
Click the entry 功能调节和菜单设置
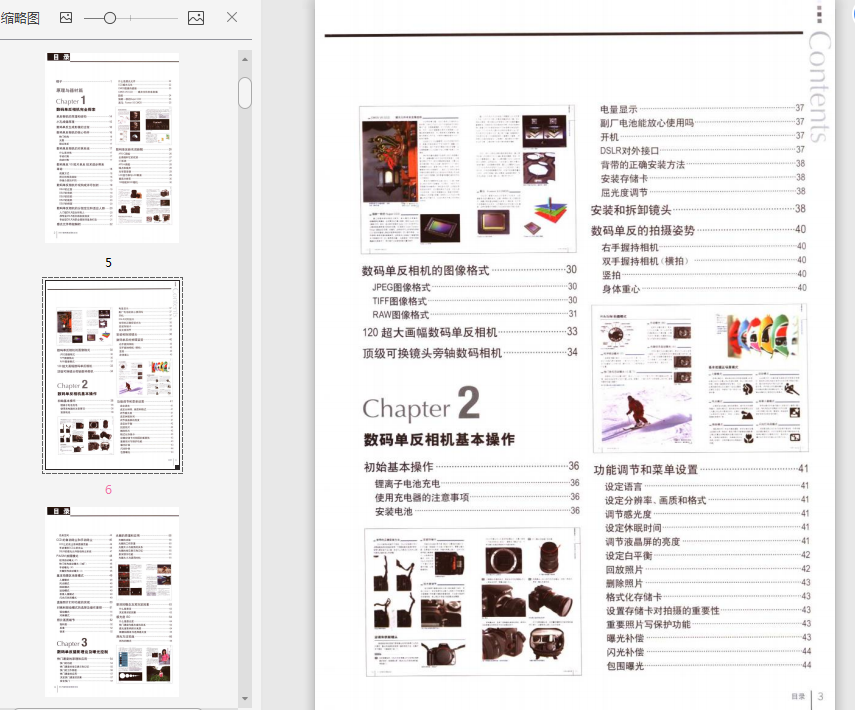point(646,470)
